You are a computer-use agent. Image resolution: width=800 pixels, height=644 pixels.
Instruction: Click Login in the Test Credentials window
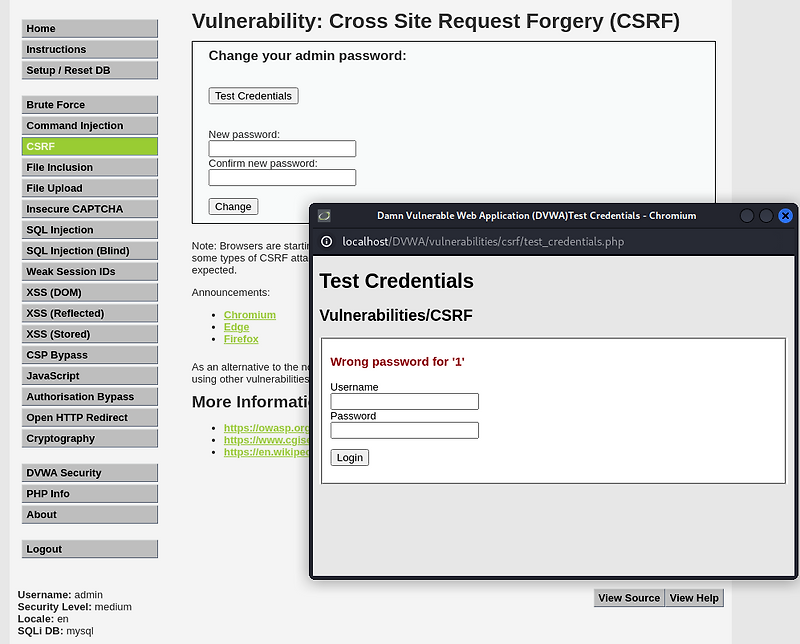pyautogui.click(x=349, y=457)
